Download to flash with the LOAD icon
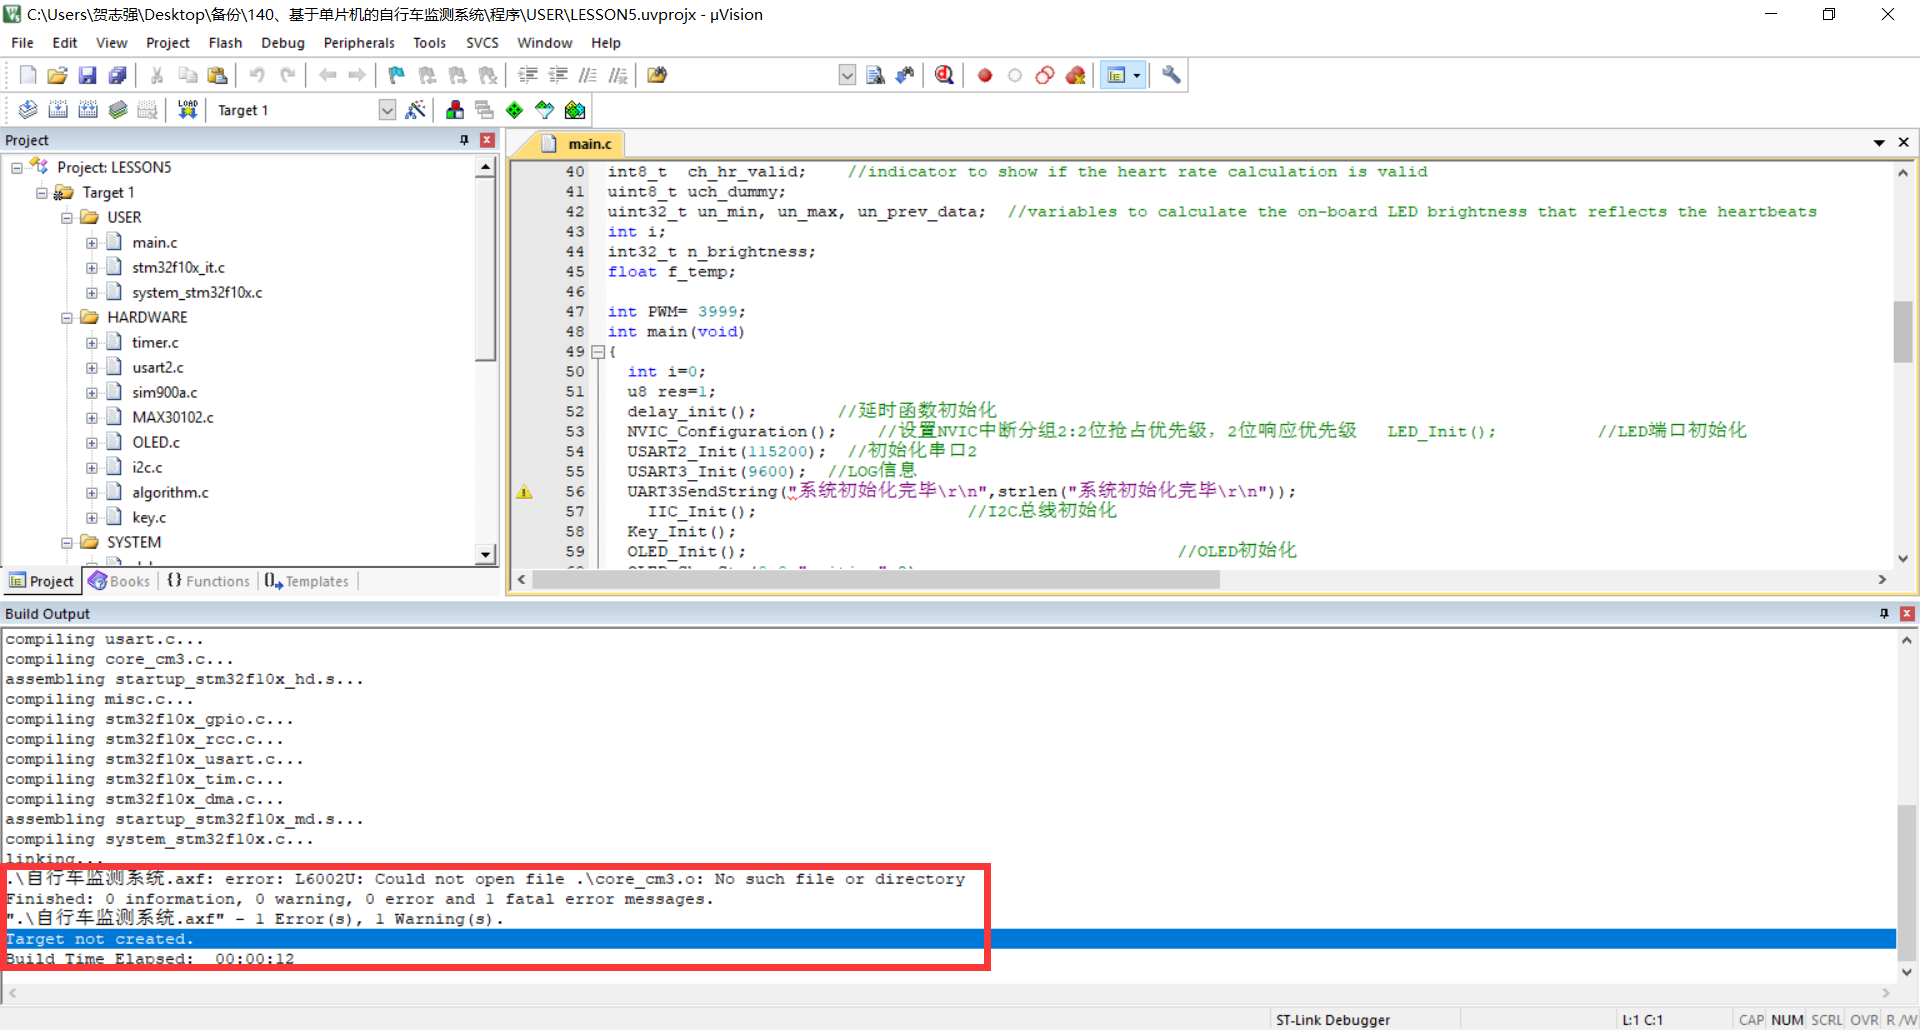Image resolution: width=1920 pixels, height=1030 pixels. pyautogui.click(x=187, y=110)
